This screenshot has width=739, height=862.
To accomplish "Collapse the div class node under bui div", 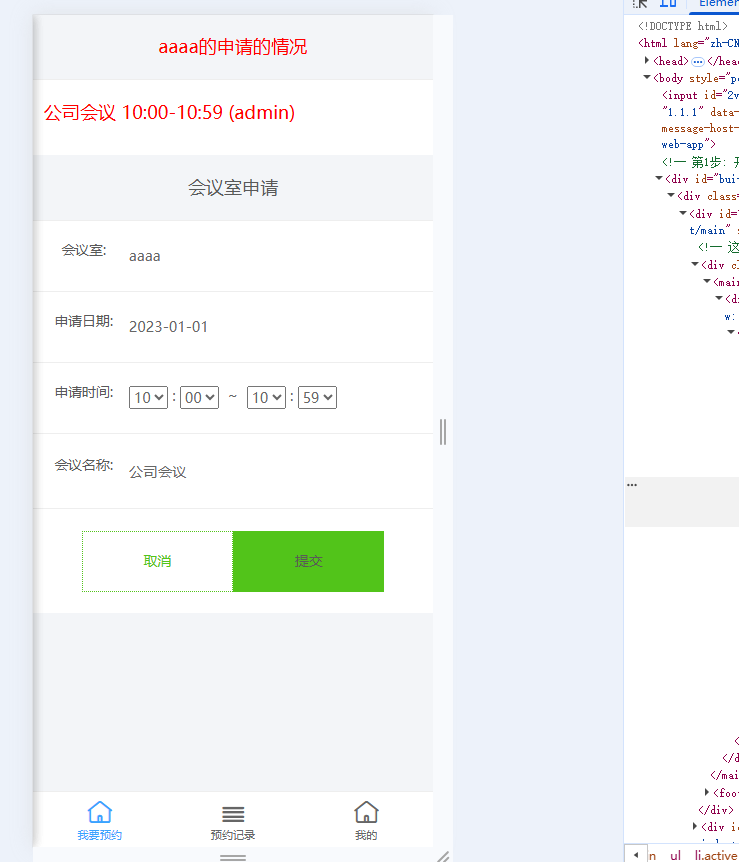I will [x=671, y=195].
